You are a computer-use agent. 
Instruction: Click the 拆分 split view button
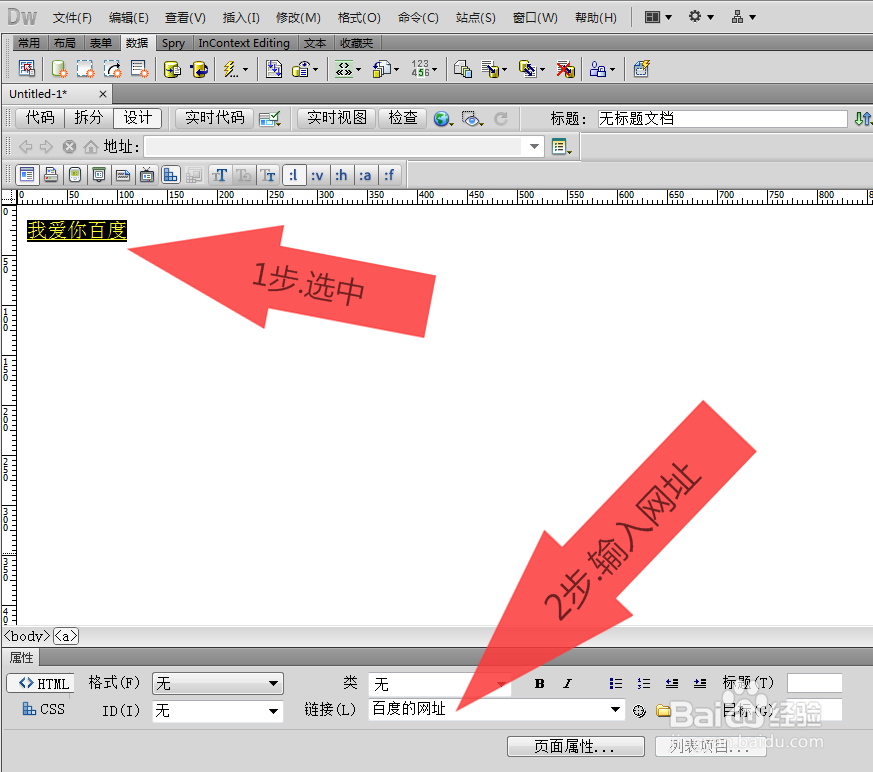(x=89, y=118)
